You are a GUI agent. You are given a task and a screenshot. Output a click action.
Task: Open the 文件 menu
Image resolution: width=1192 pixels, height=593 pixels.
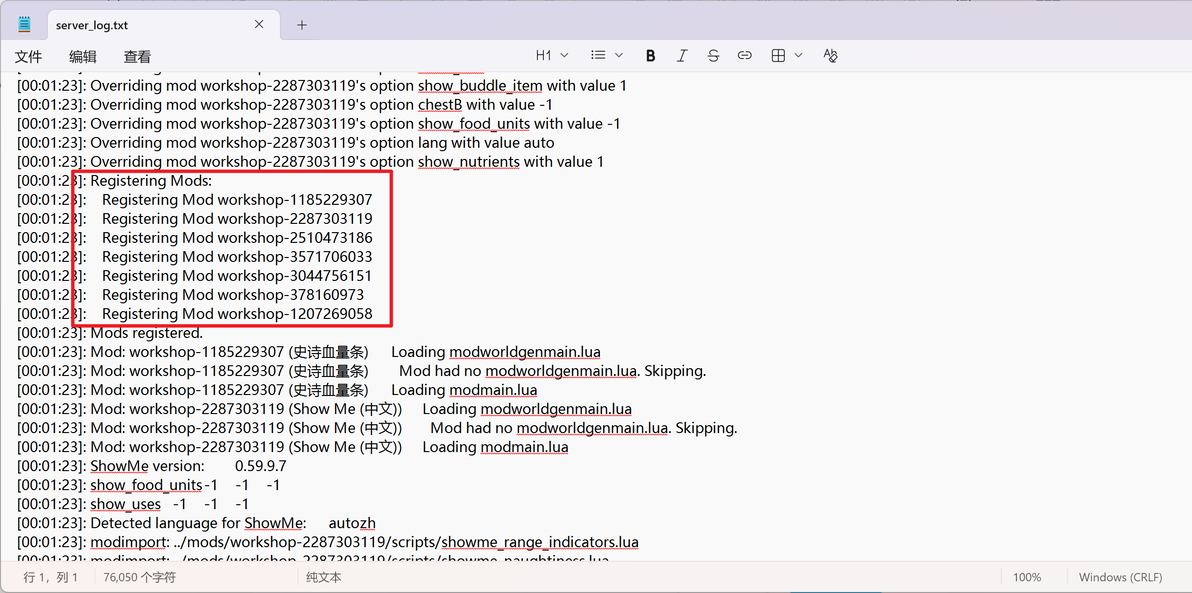tap(29, 56)
